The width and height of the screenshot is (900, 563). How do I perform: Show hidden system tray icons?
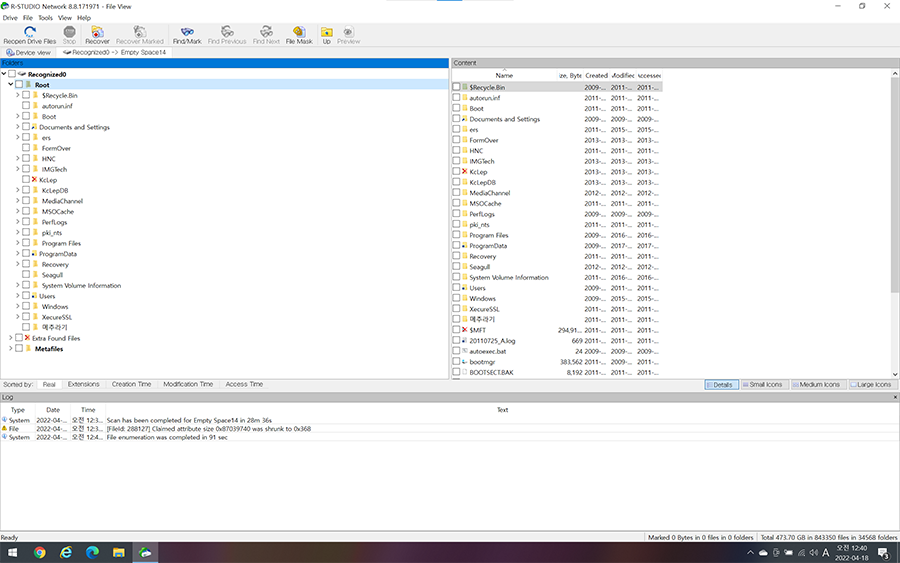tap(750, 553)
